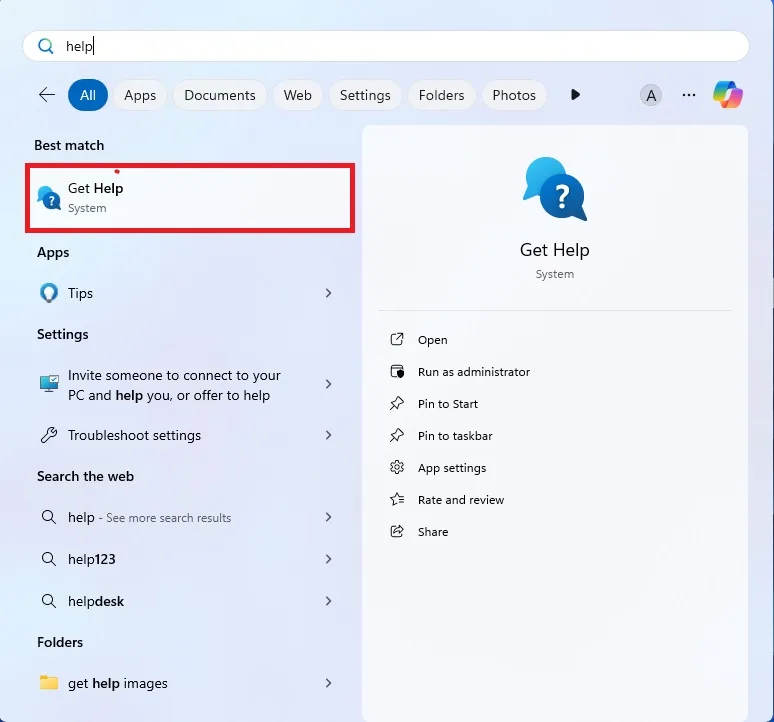The width and height of the screenshot is (774, 722).
Task: Switch to the Settings filter tab
Action: point(365,95)
